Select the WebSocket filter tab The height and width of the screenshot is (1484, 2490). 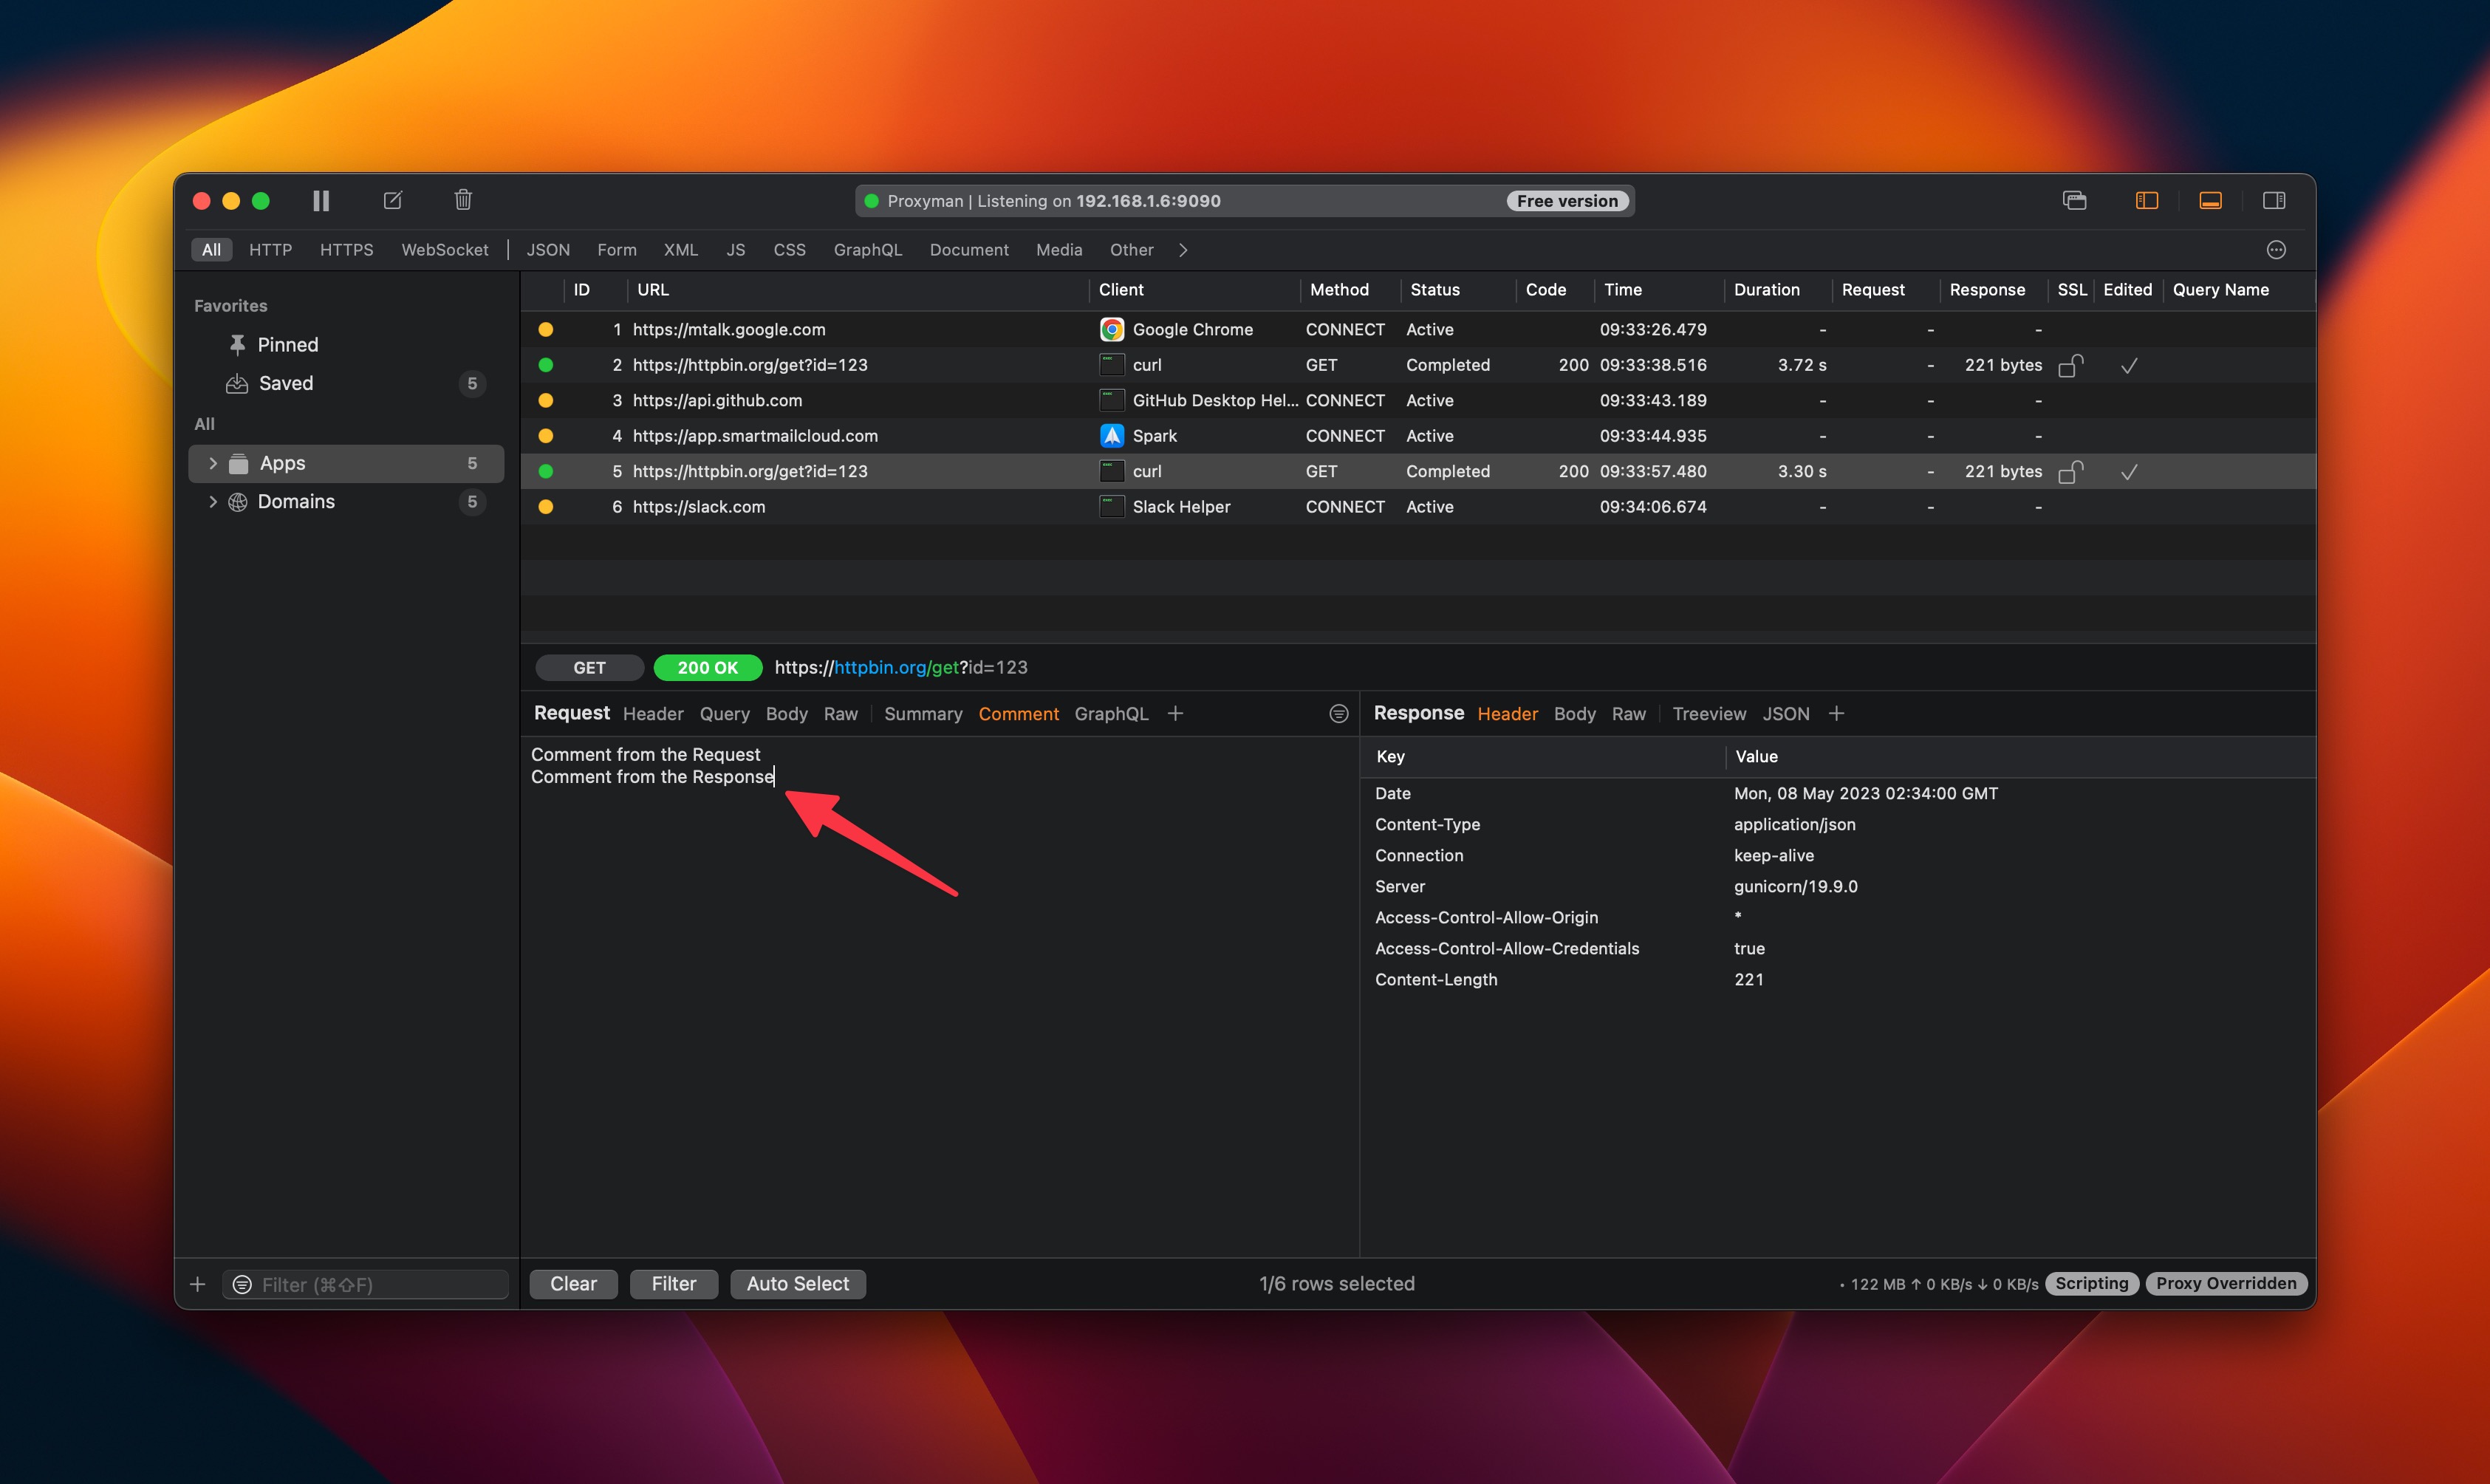(444, 250)
